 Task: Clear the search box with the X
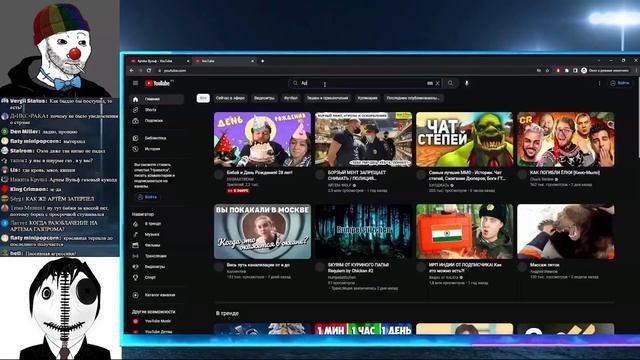[438, 83]
